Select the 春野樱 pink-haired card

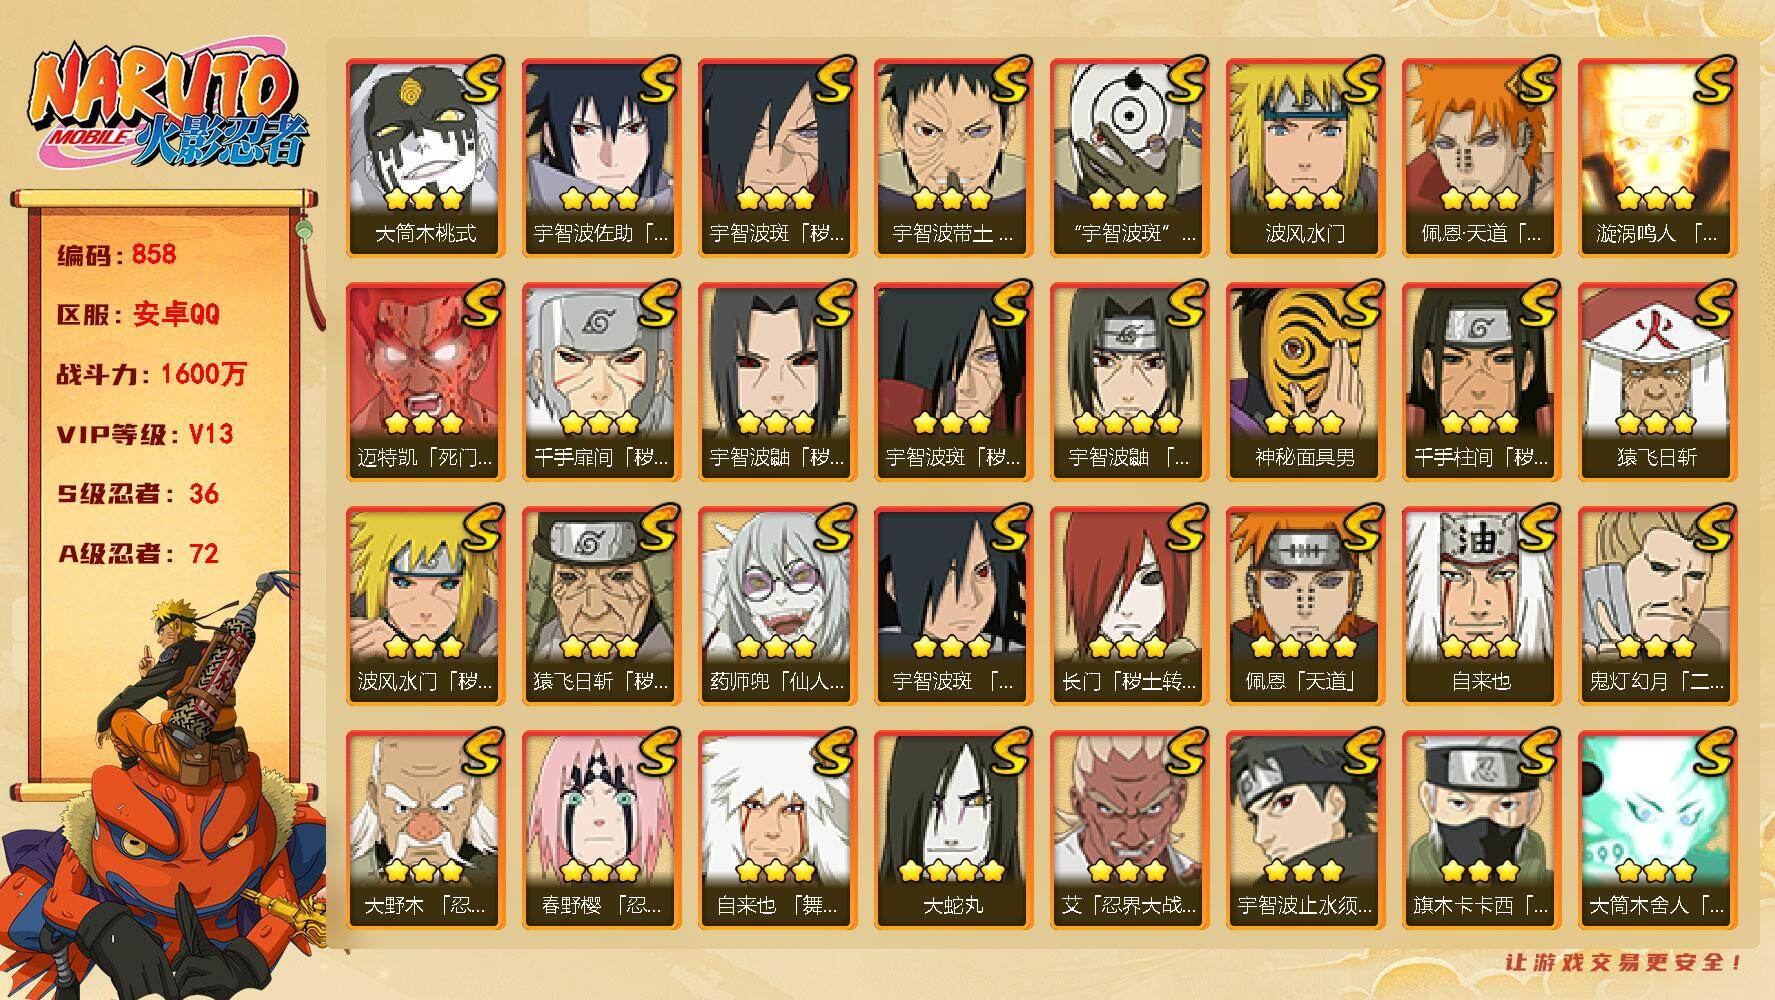[x=601, y=829]
